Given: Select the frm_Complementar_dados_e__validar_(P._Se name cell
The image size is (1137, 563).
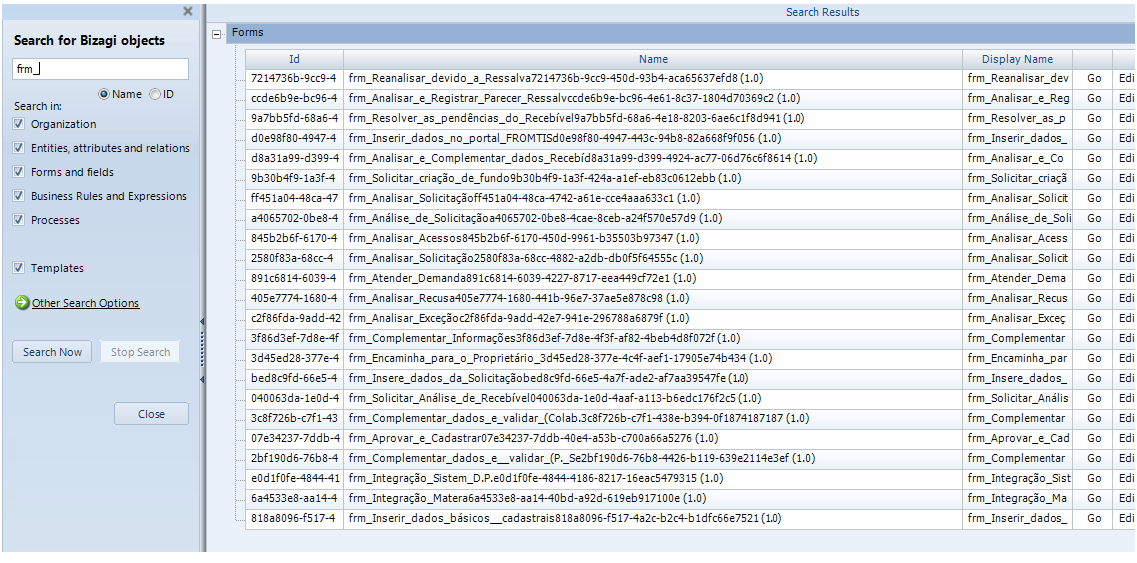Looking at the screenshot, I should (x=653, y=459).
